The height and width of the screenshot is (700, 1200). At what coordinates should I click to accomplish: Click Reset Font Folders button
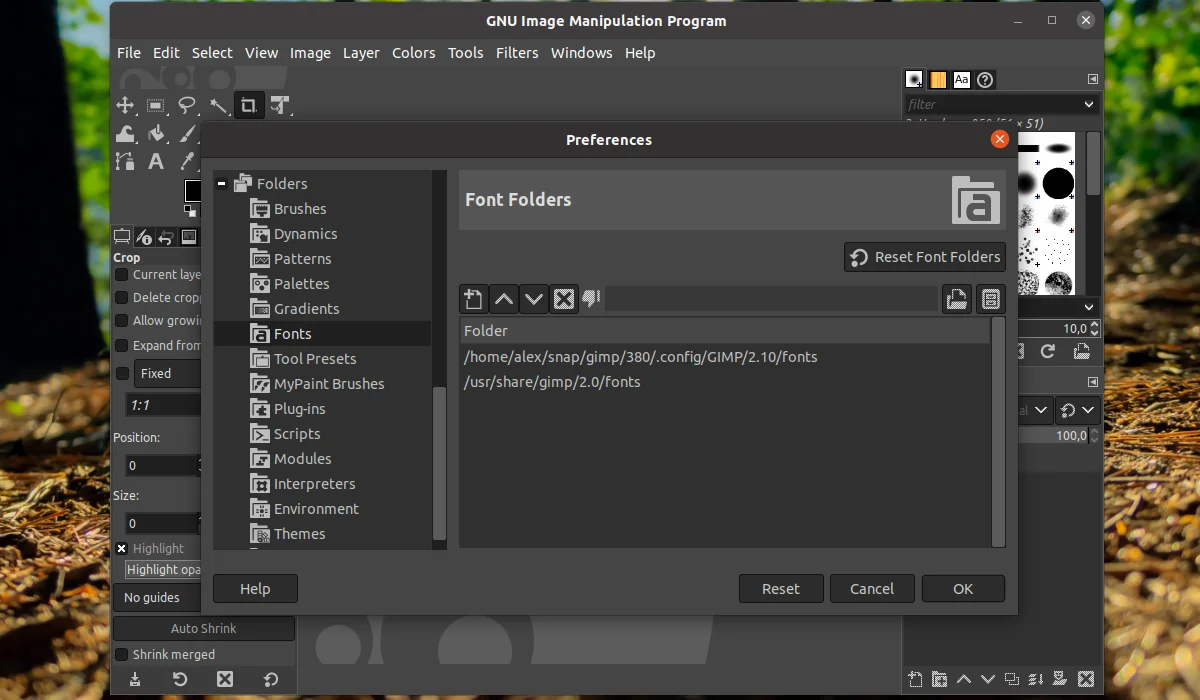click(x=924, y=257)
